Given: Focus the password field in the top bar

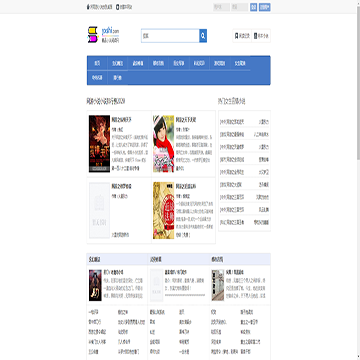Looking at the screenshot, I should click(x=240, y=7).
